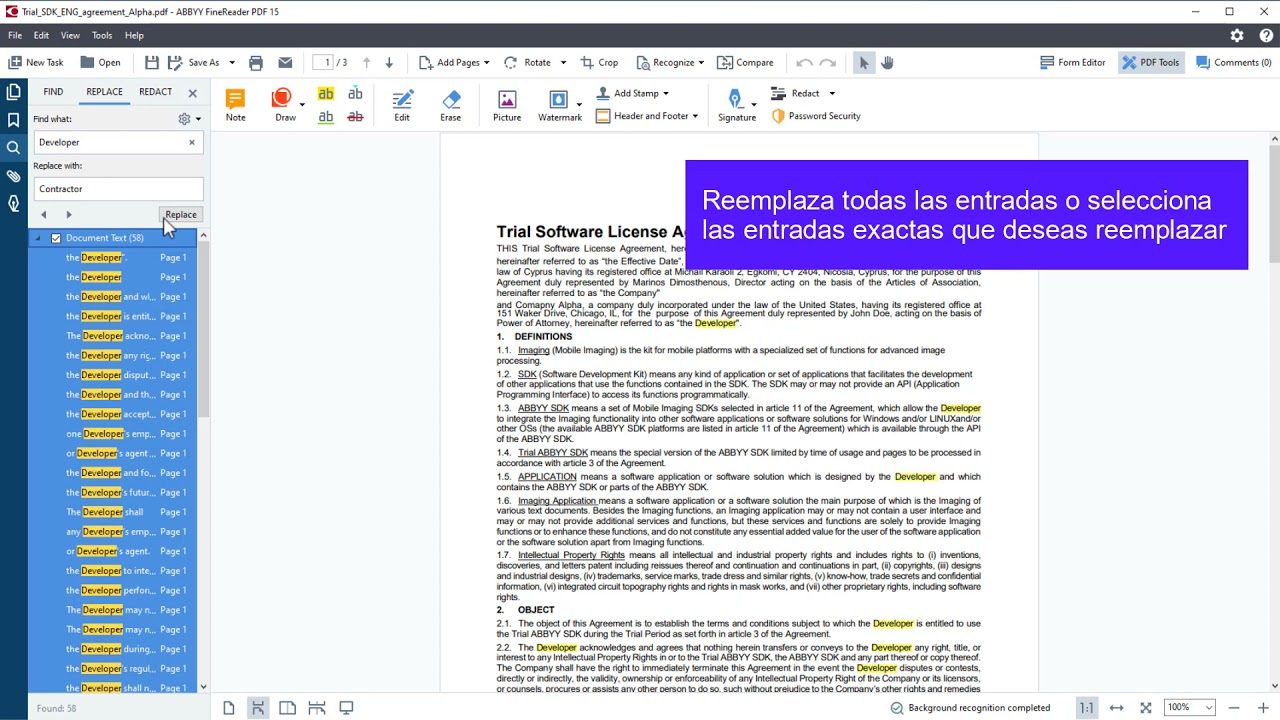Collapse the Document Text results tree
1280x720 pixels.
pos(39,238)
